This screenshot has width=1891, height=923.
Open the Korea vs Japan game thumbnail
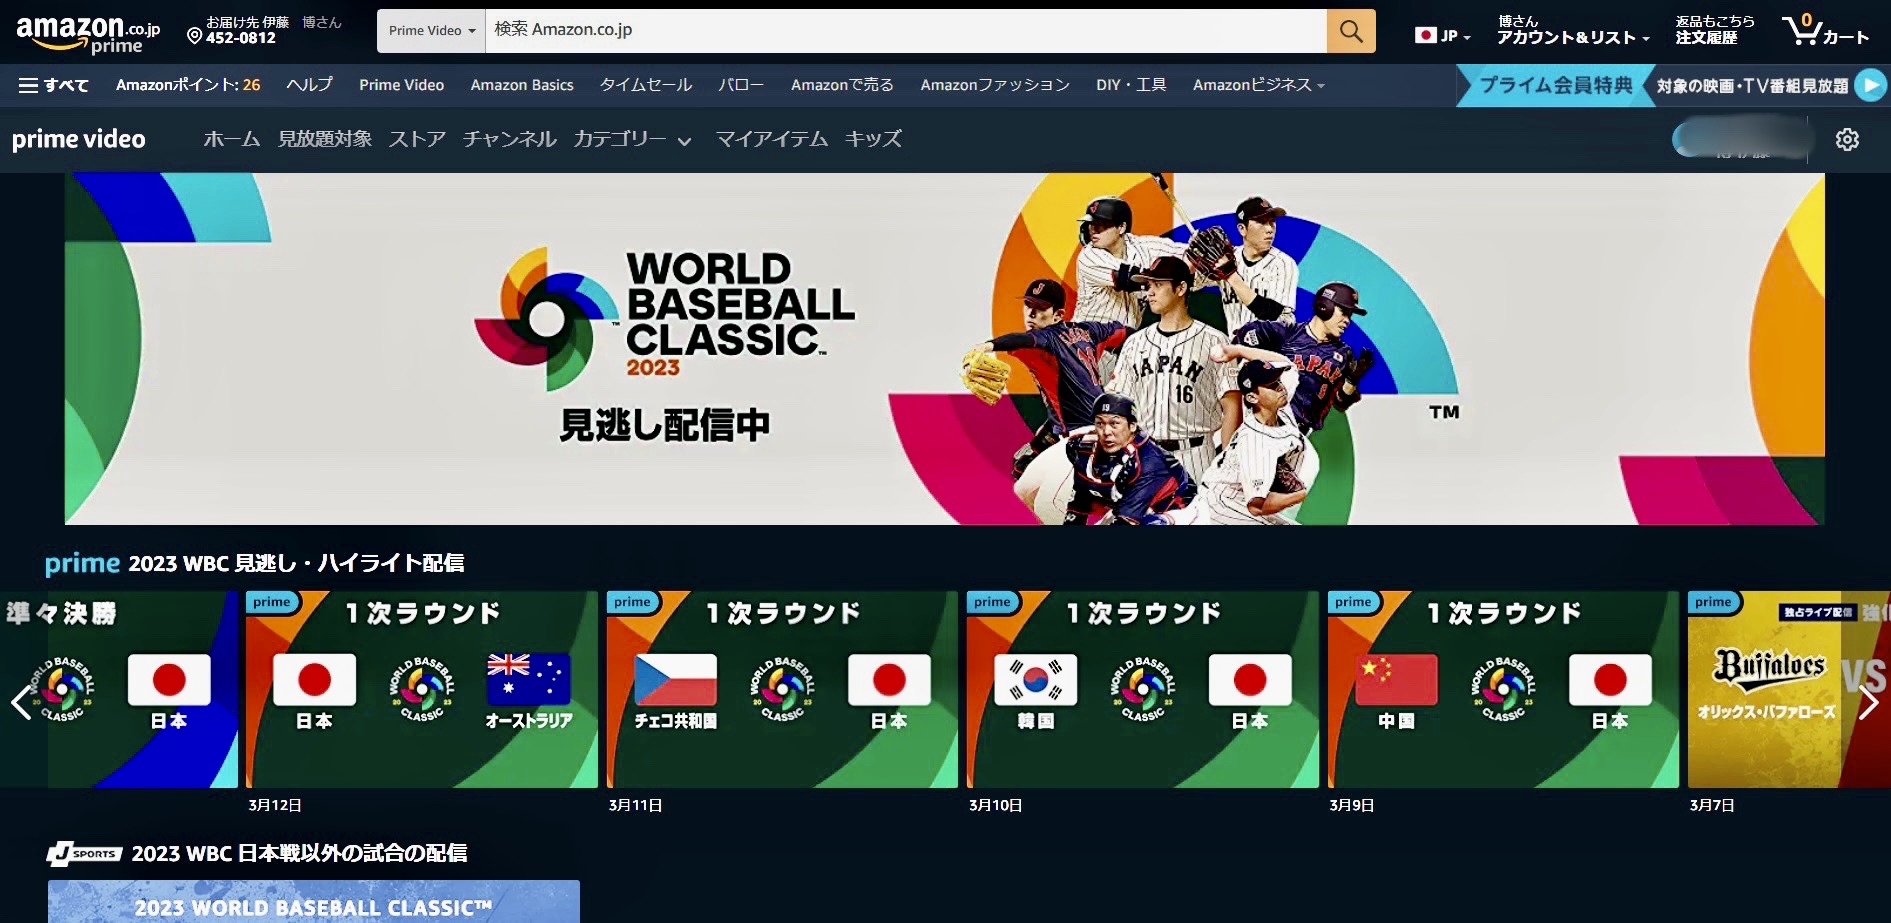[x=1142, y=689]
